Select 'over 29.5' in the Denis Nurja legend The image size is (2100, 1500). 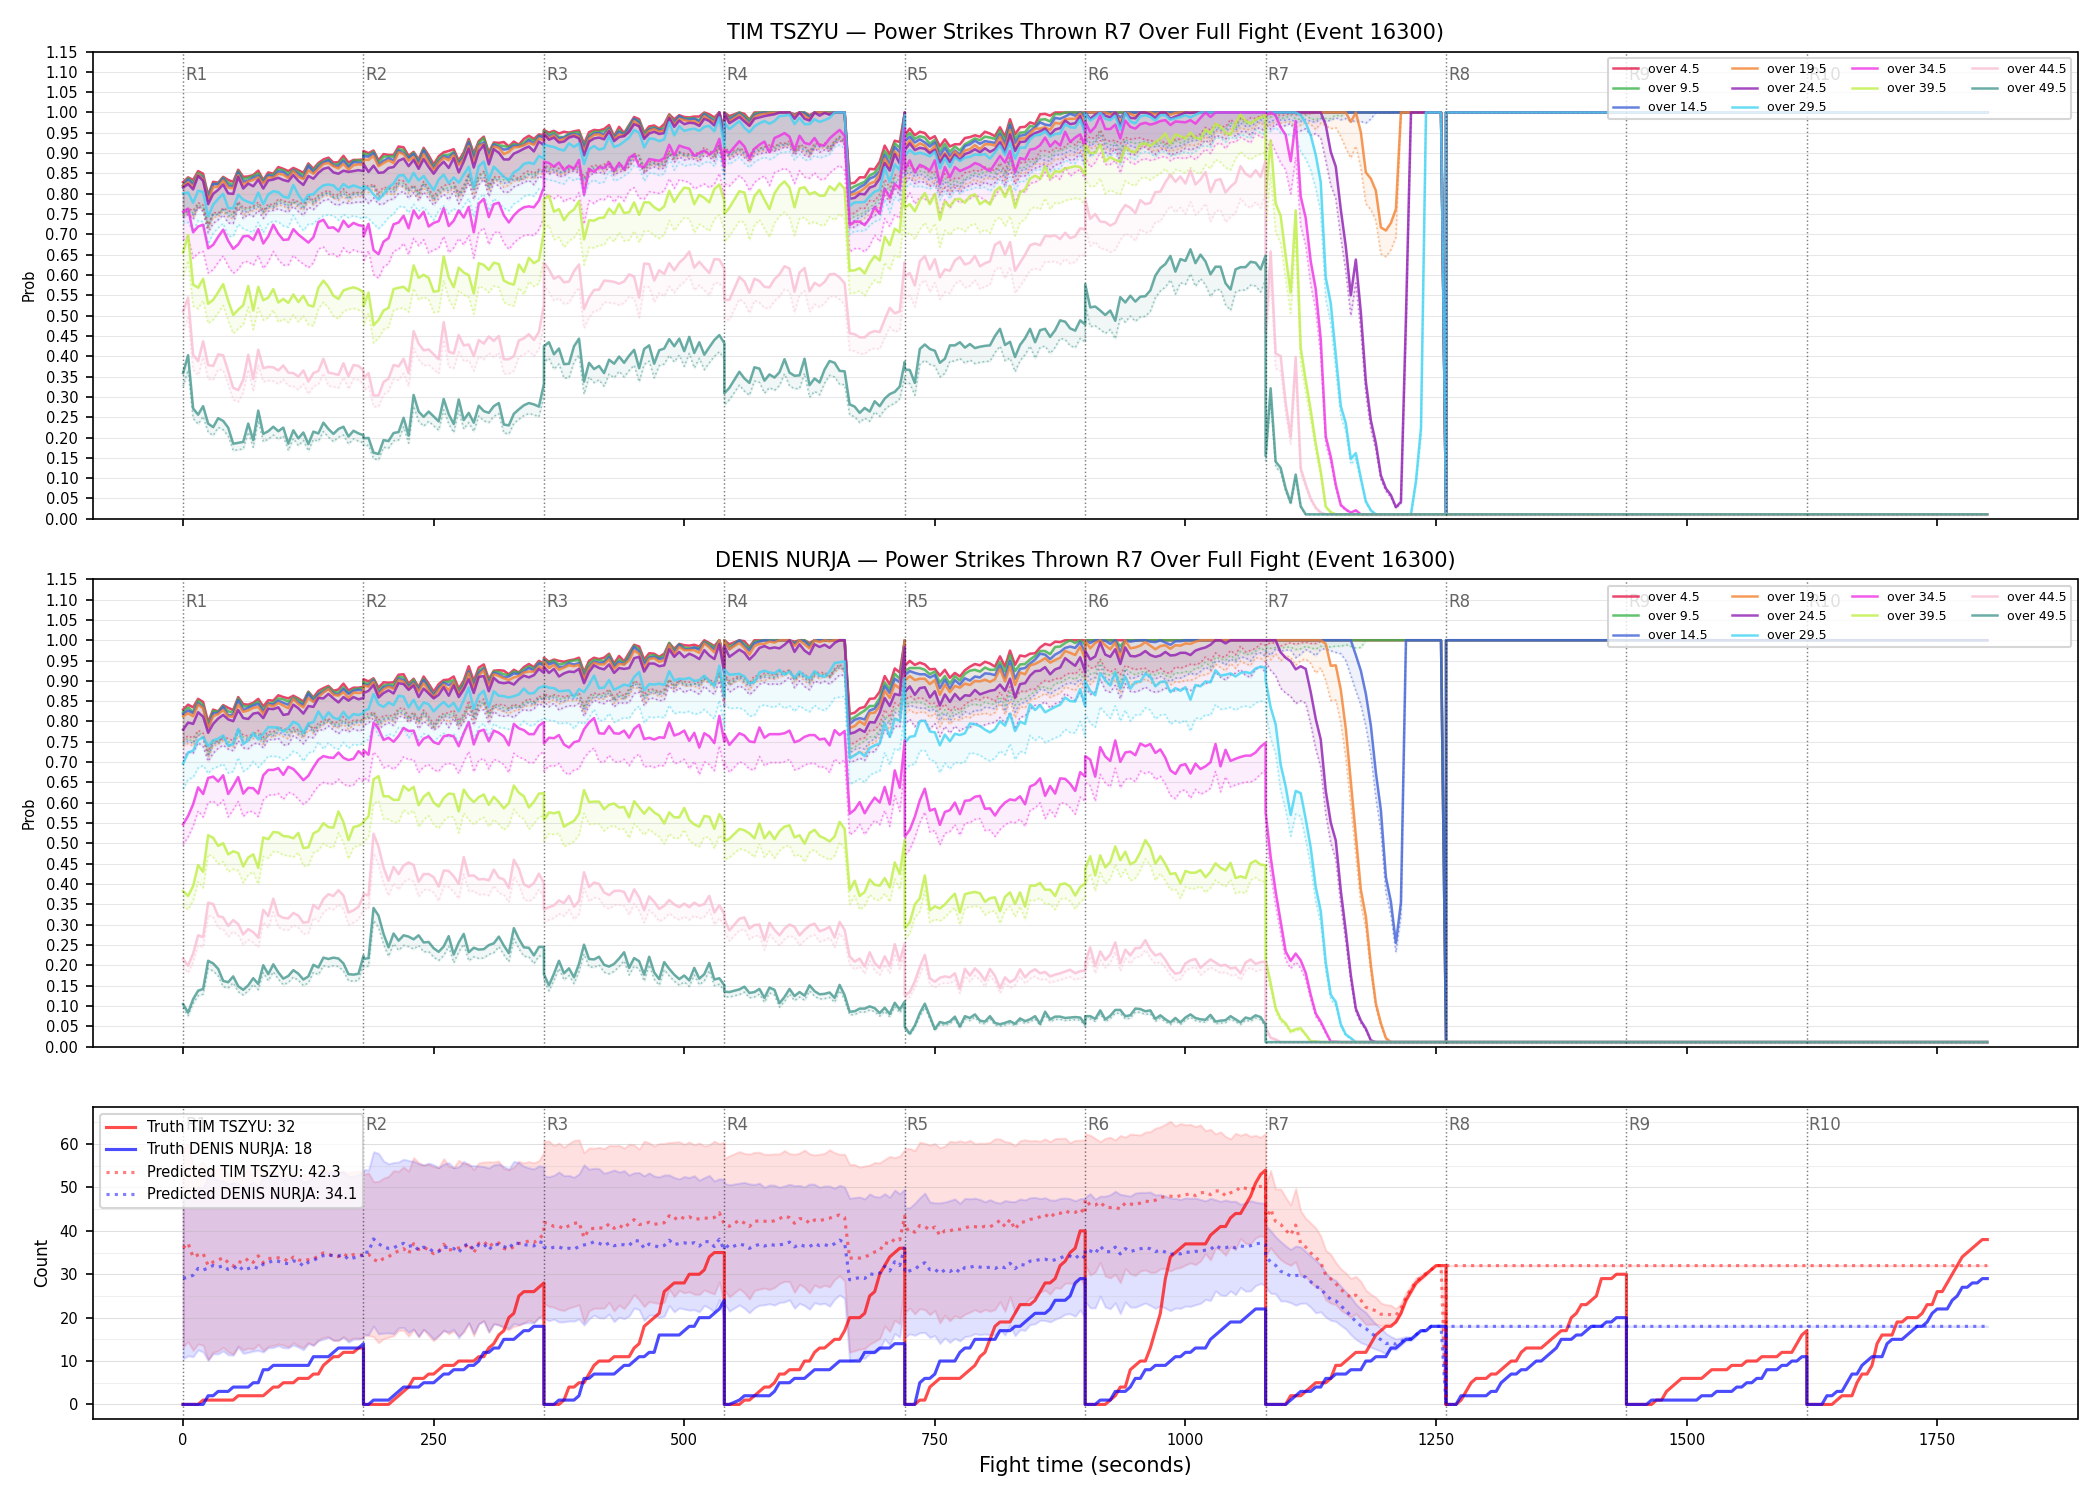(x=1779, y=635)
